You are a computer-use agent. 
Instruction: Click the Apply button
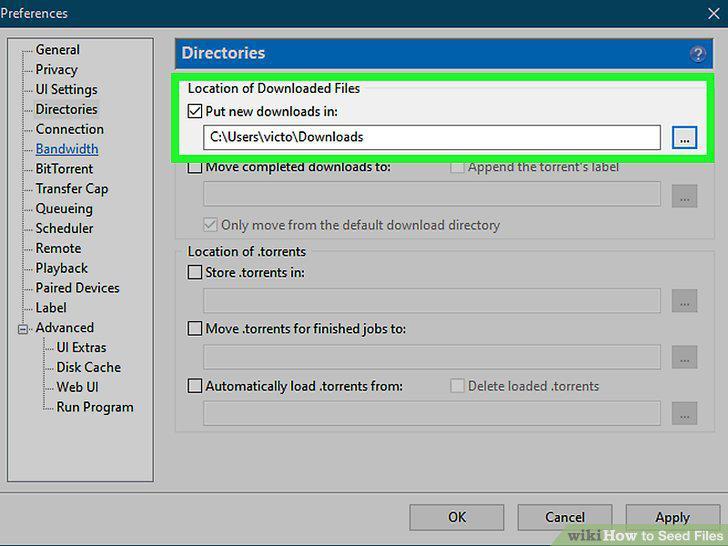(673, 517)
